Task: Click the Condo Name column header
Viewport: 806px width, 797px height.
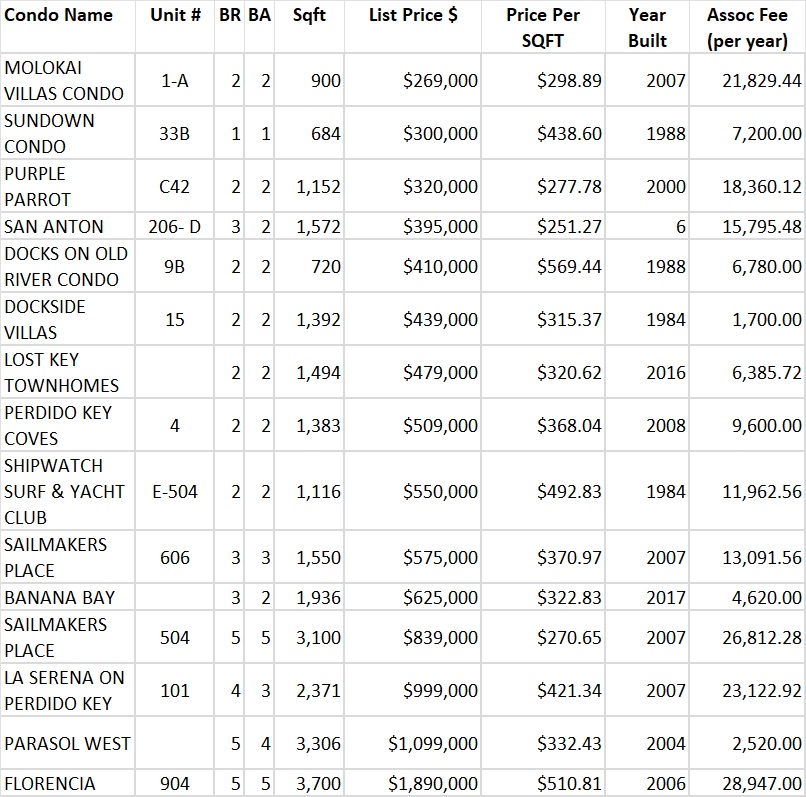Action: 58,16
